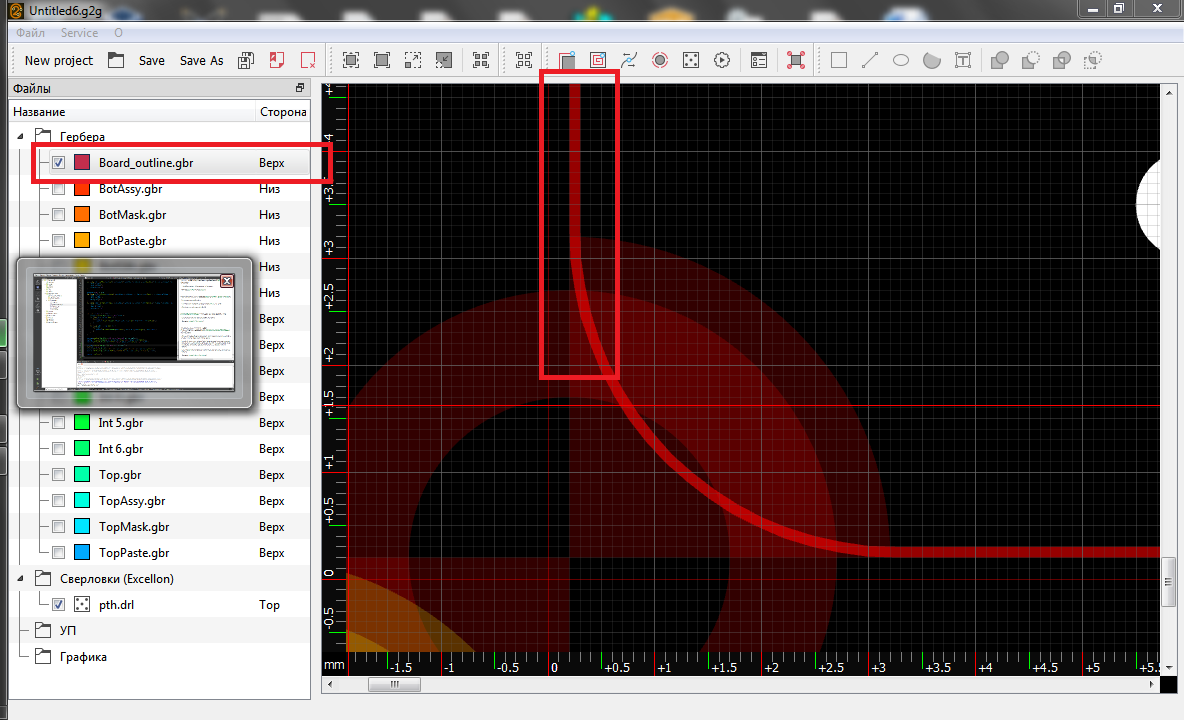Click the red corner handles square icon
1184x720 pixels.
796,60
